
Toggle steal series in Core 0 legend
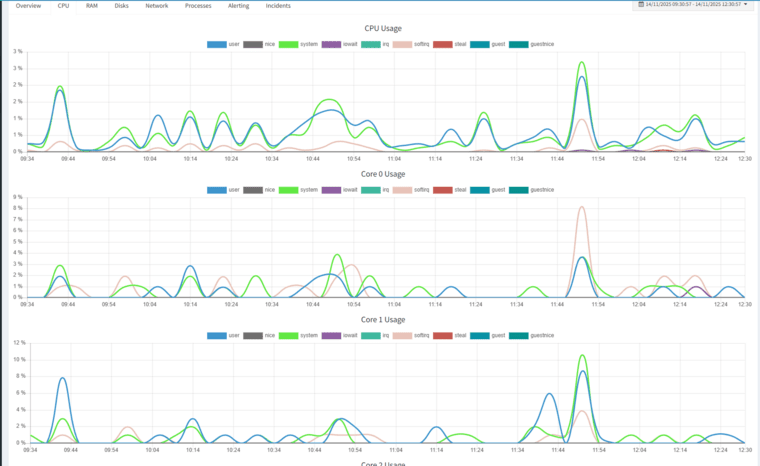[449, 190]
